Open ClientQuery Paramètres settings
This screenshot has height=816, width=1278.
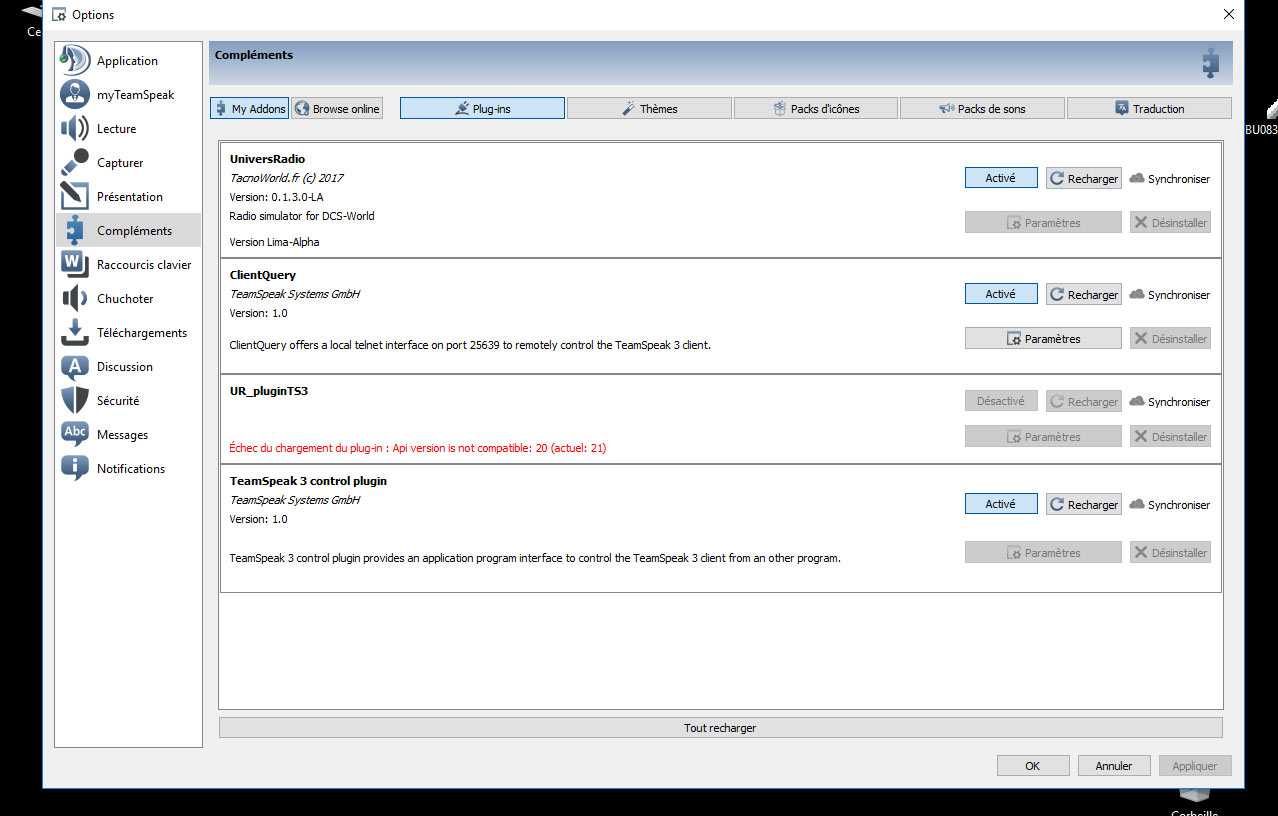coord(1043,339)
